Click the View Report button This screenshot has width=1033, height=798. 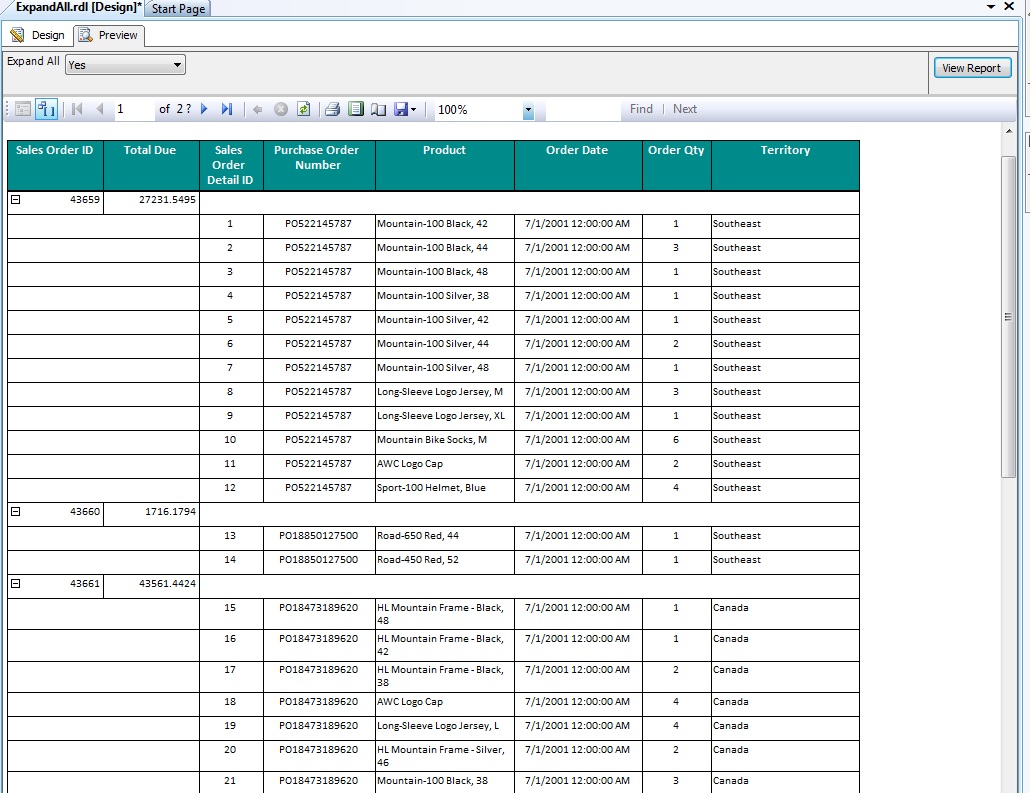[x=971, y=67]
